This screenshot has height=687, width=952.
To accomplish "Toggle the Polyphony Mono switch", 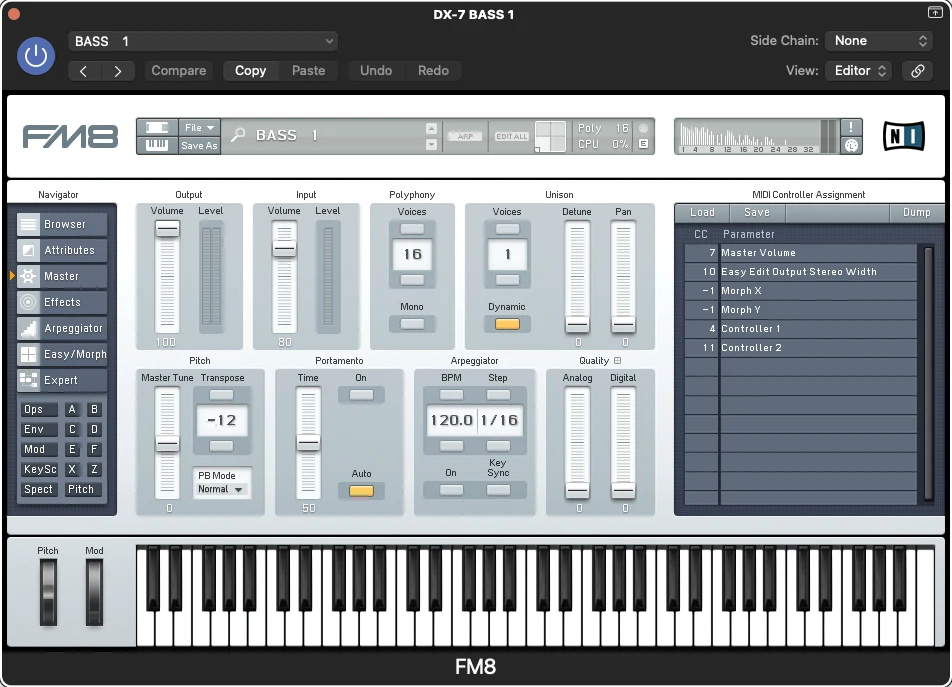I will [x=412, y=324].
